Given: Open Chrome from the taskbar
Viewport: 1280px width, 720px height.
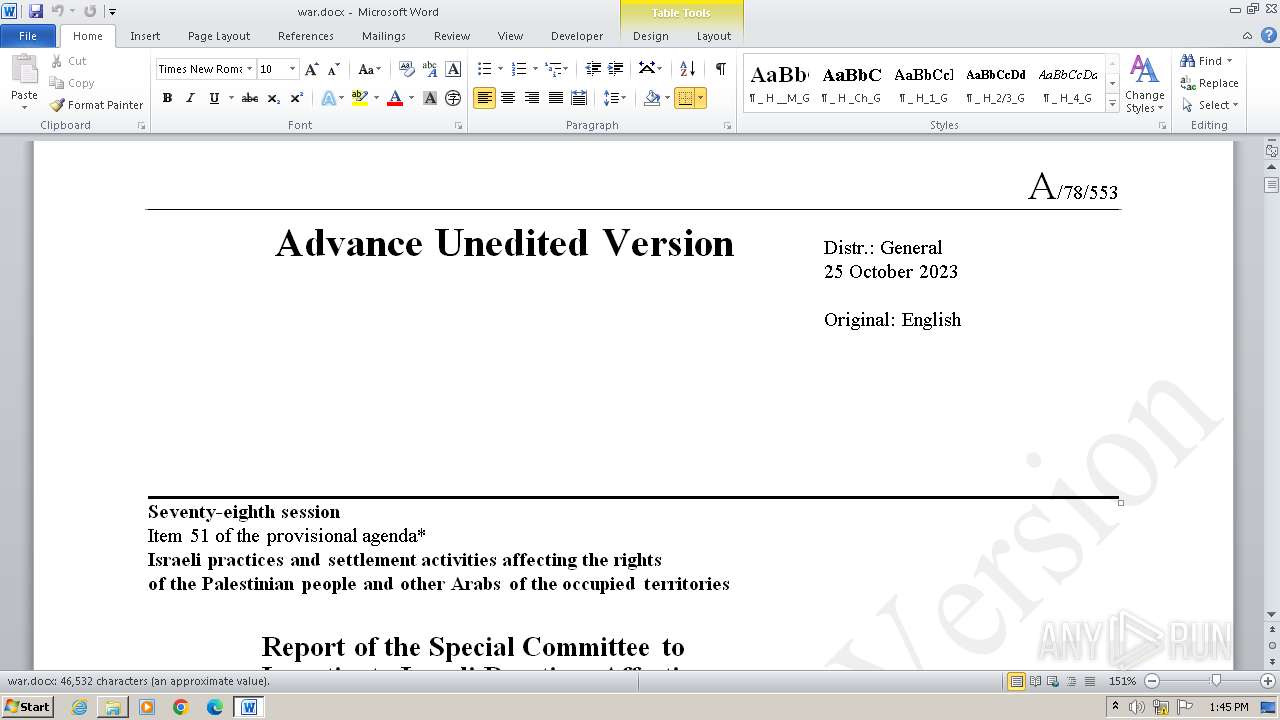Looking at the screenshot, I should click(181, 707).
